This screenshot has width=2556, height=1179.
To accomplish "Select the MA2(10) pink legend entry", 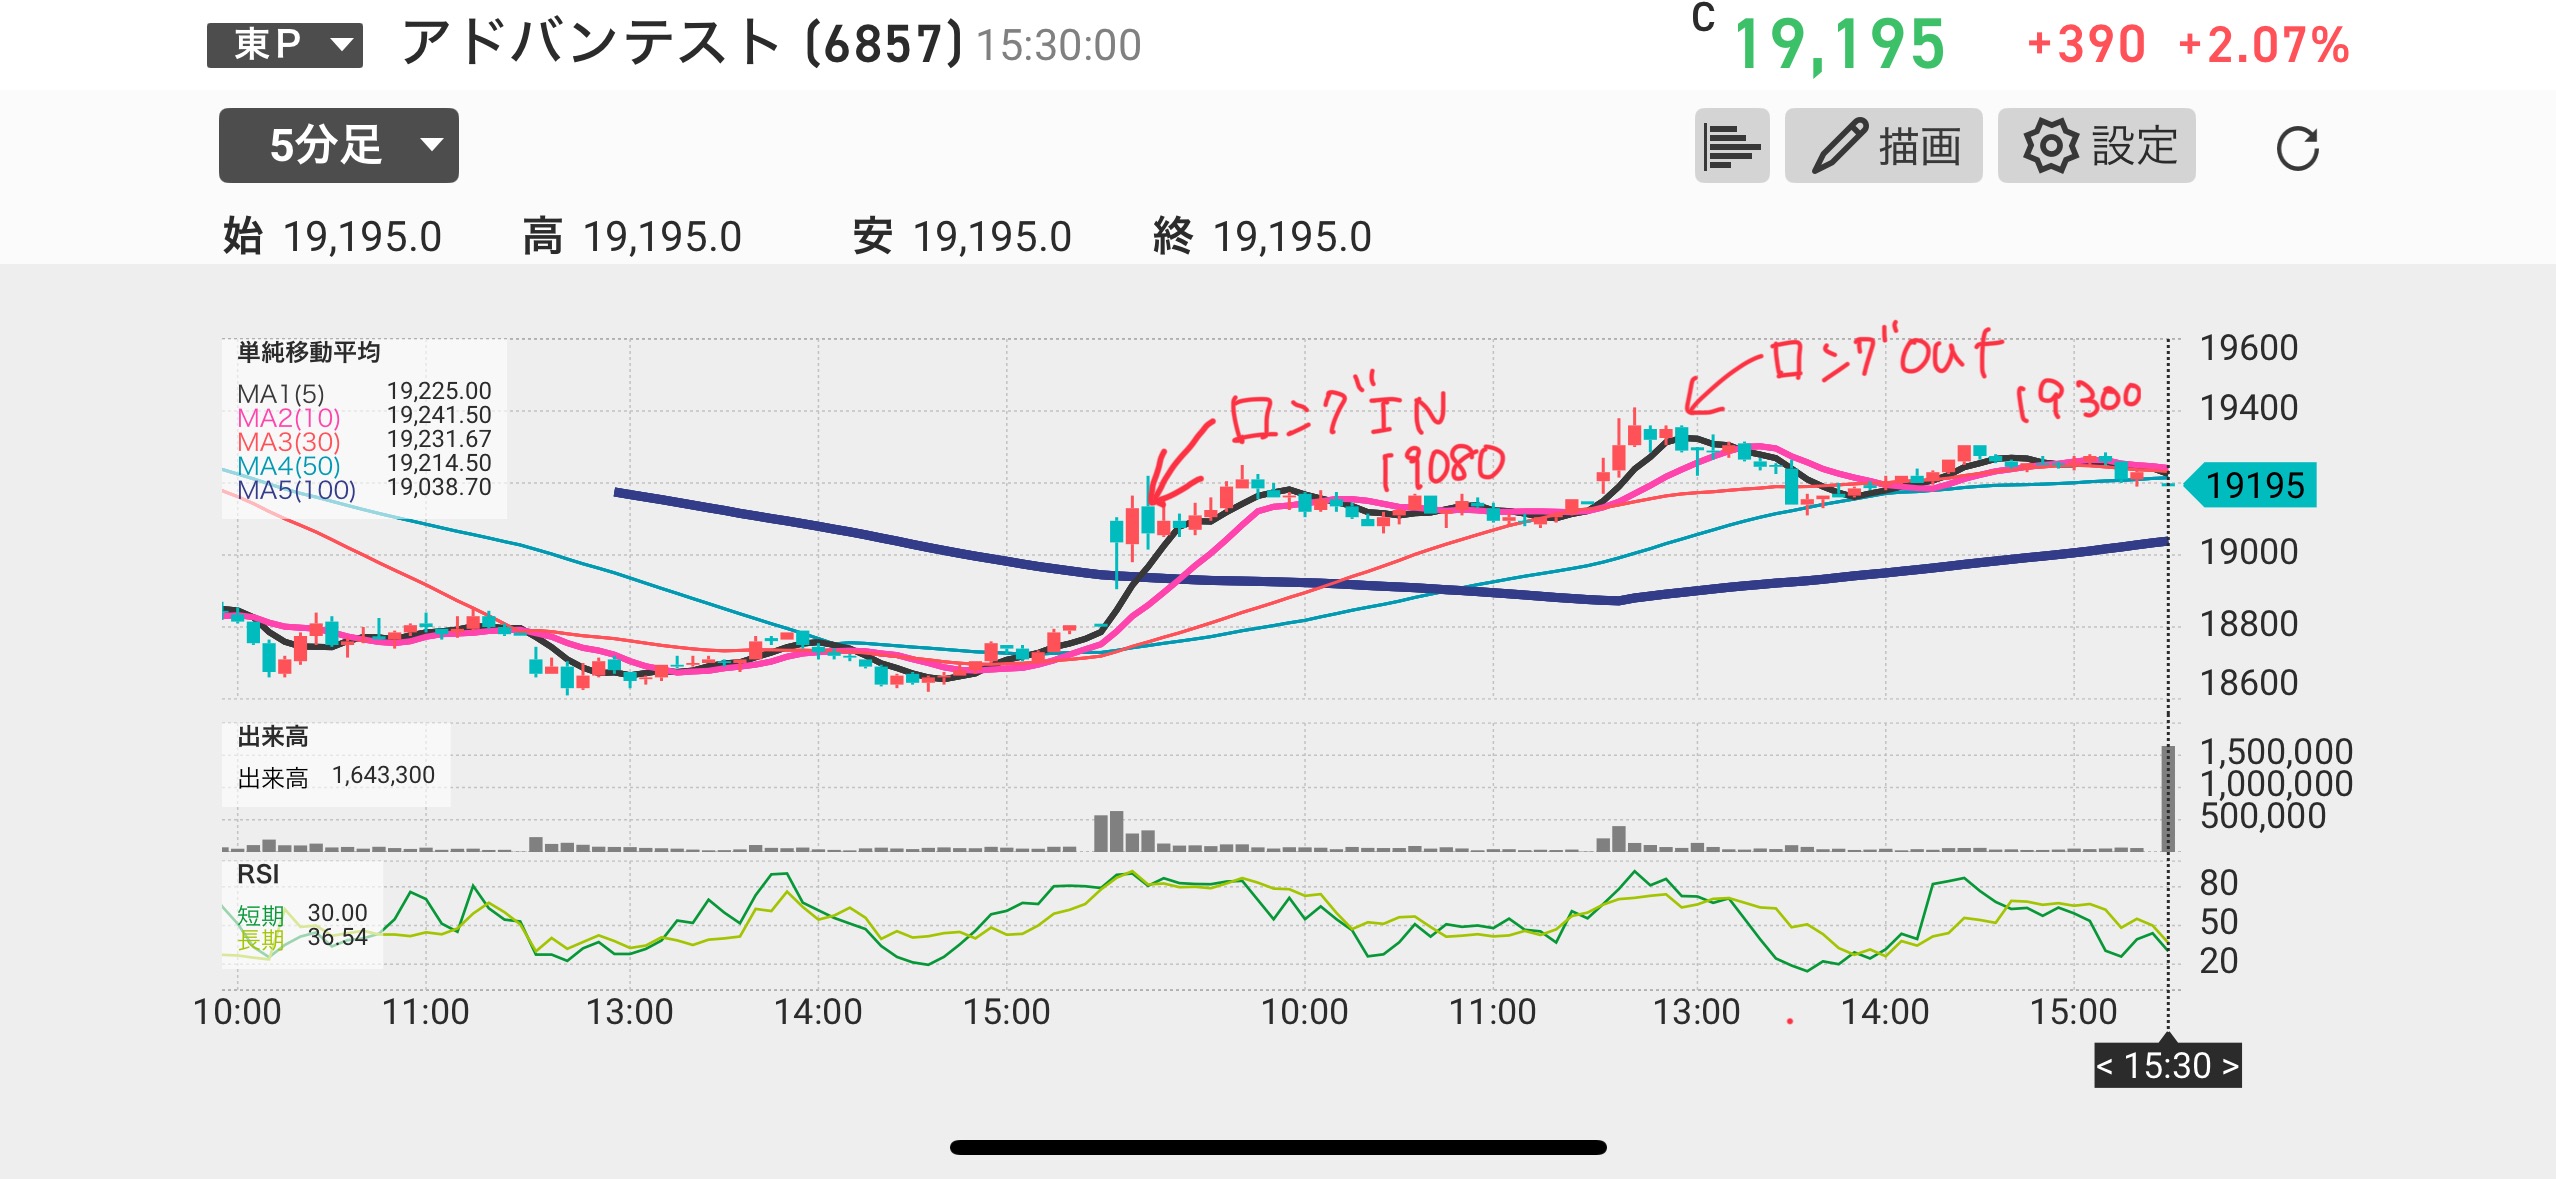I will [x=289, y=417].
